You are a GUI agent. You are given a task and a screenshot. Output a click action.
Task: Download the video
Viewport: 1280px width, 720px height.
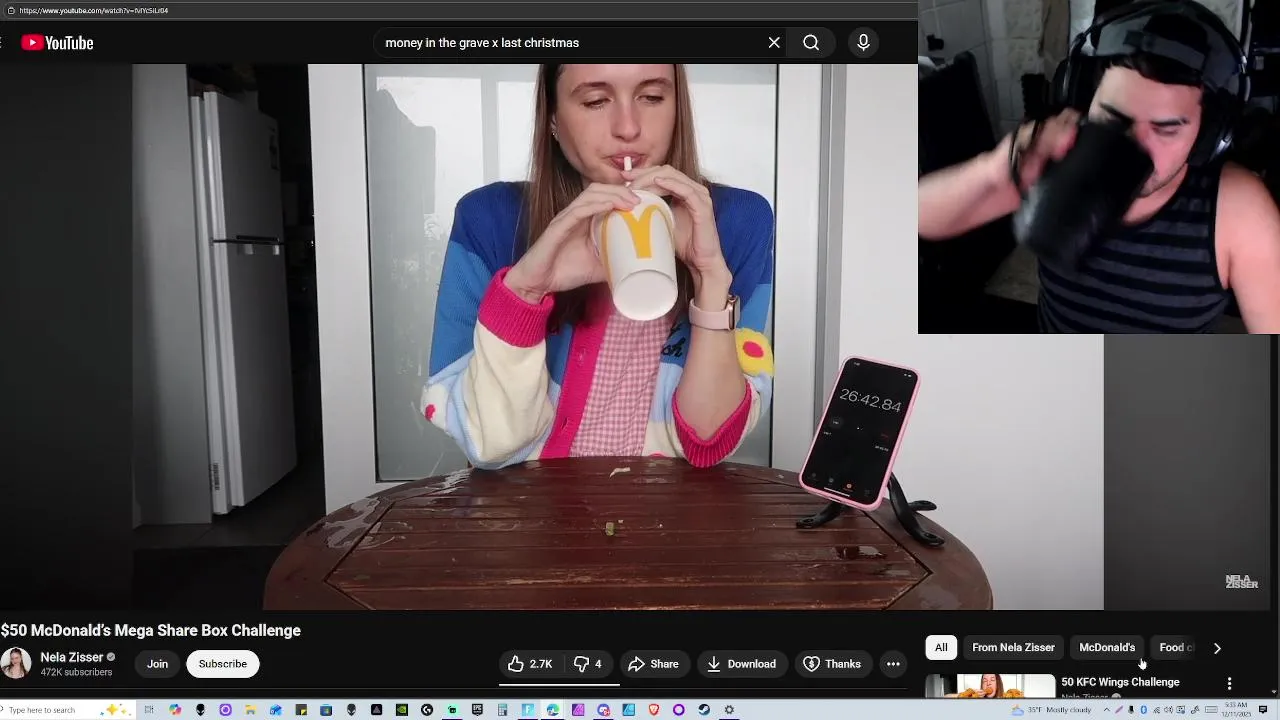pos(741,664)
